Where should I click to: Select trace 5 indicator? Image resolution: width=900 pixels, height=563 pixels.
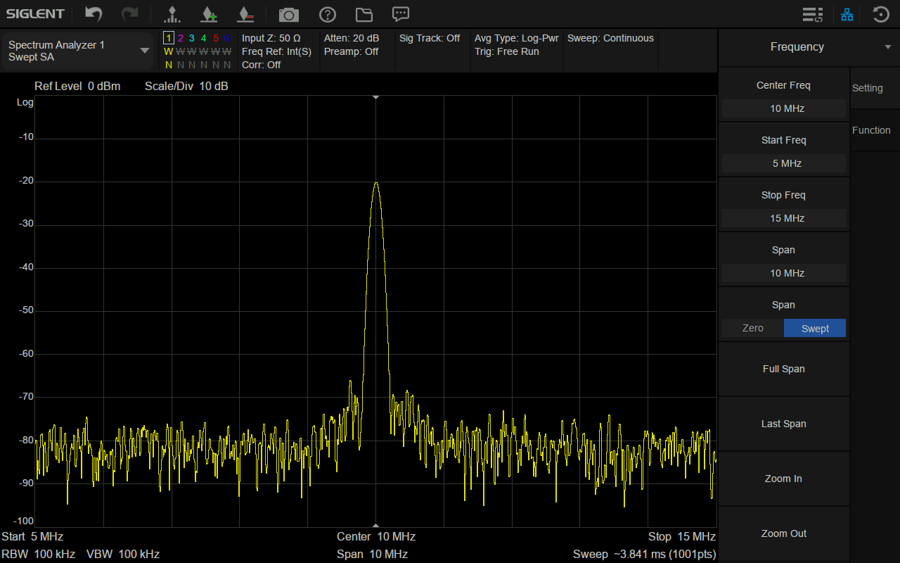(216, 38)
